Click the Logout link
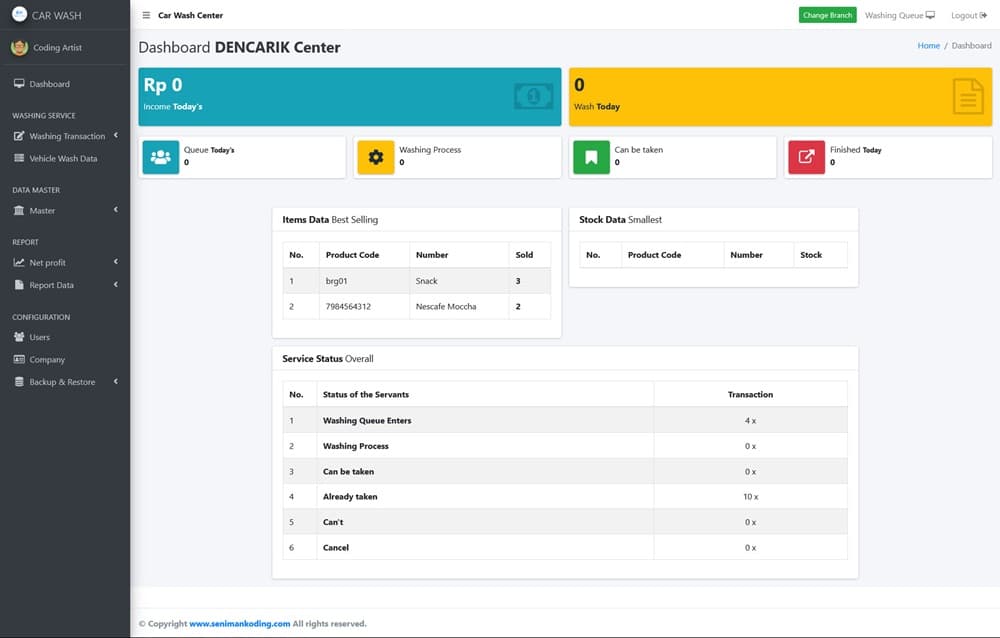Image resolution: width=1000 pixels, height=638 pixels. (x=968, y=15)
